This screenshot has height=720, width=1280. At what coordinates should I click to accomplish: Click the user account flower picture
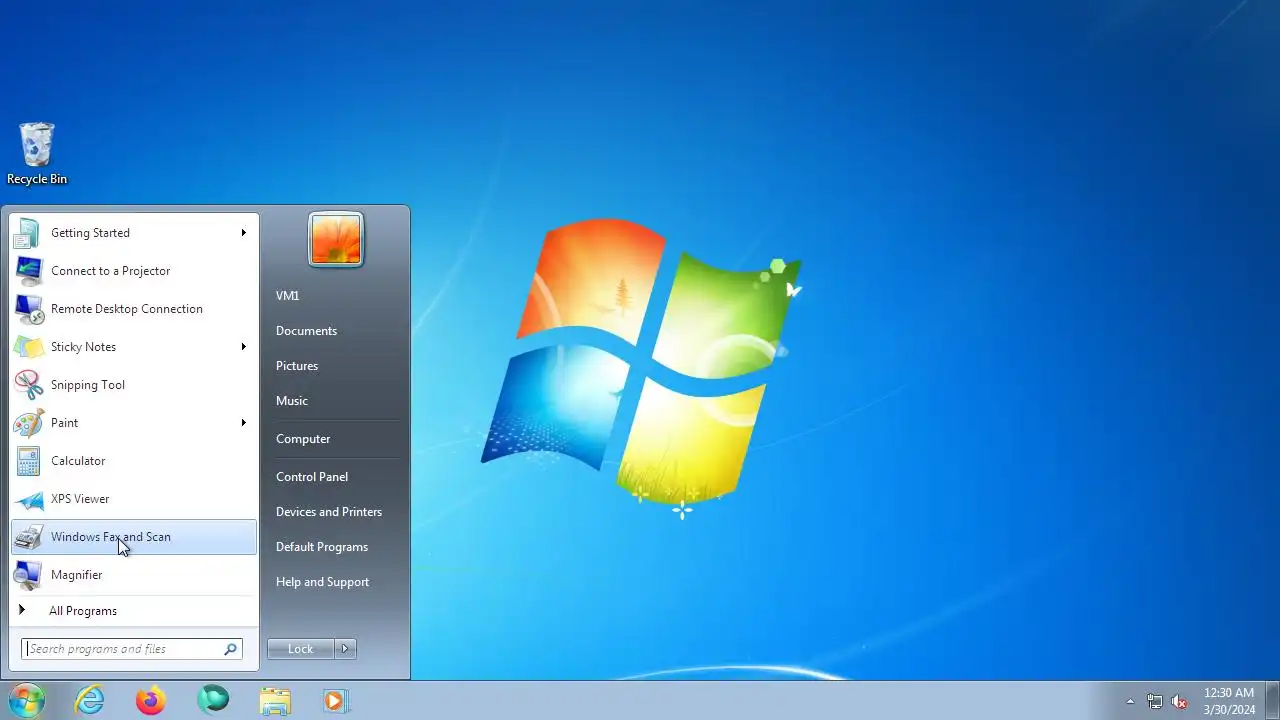tap(336, 240)
